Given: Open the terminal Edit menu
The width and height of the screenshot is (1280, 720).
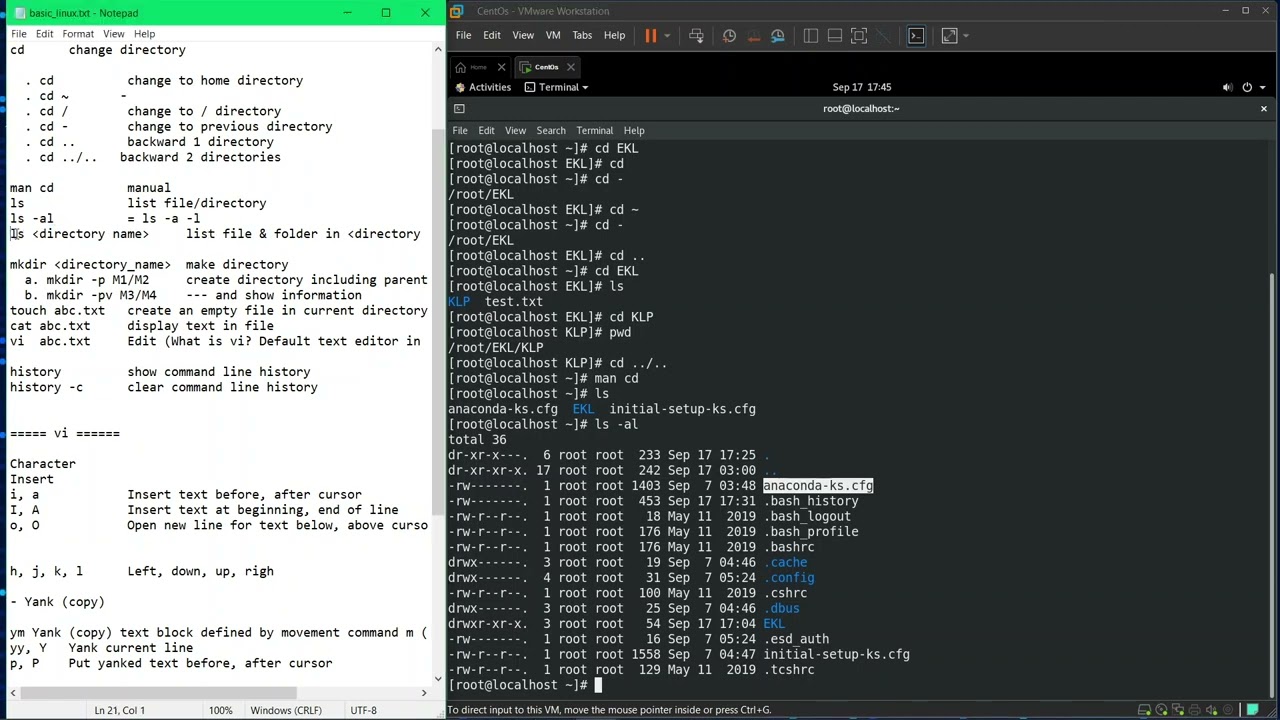Looking at the screenshot, I should click(486, 130).
